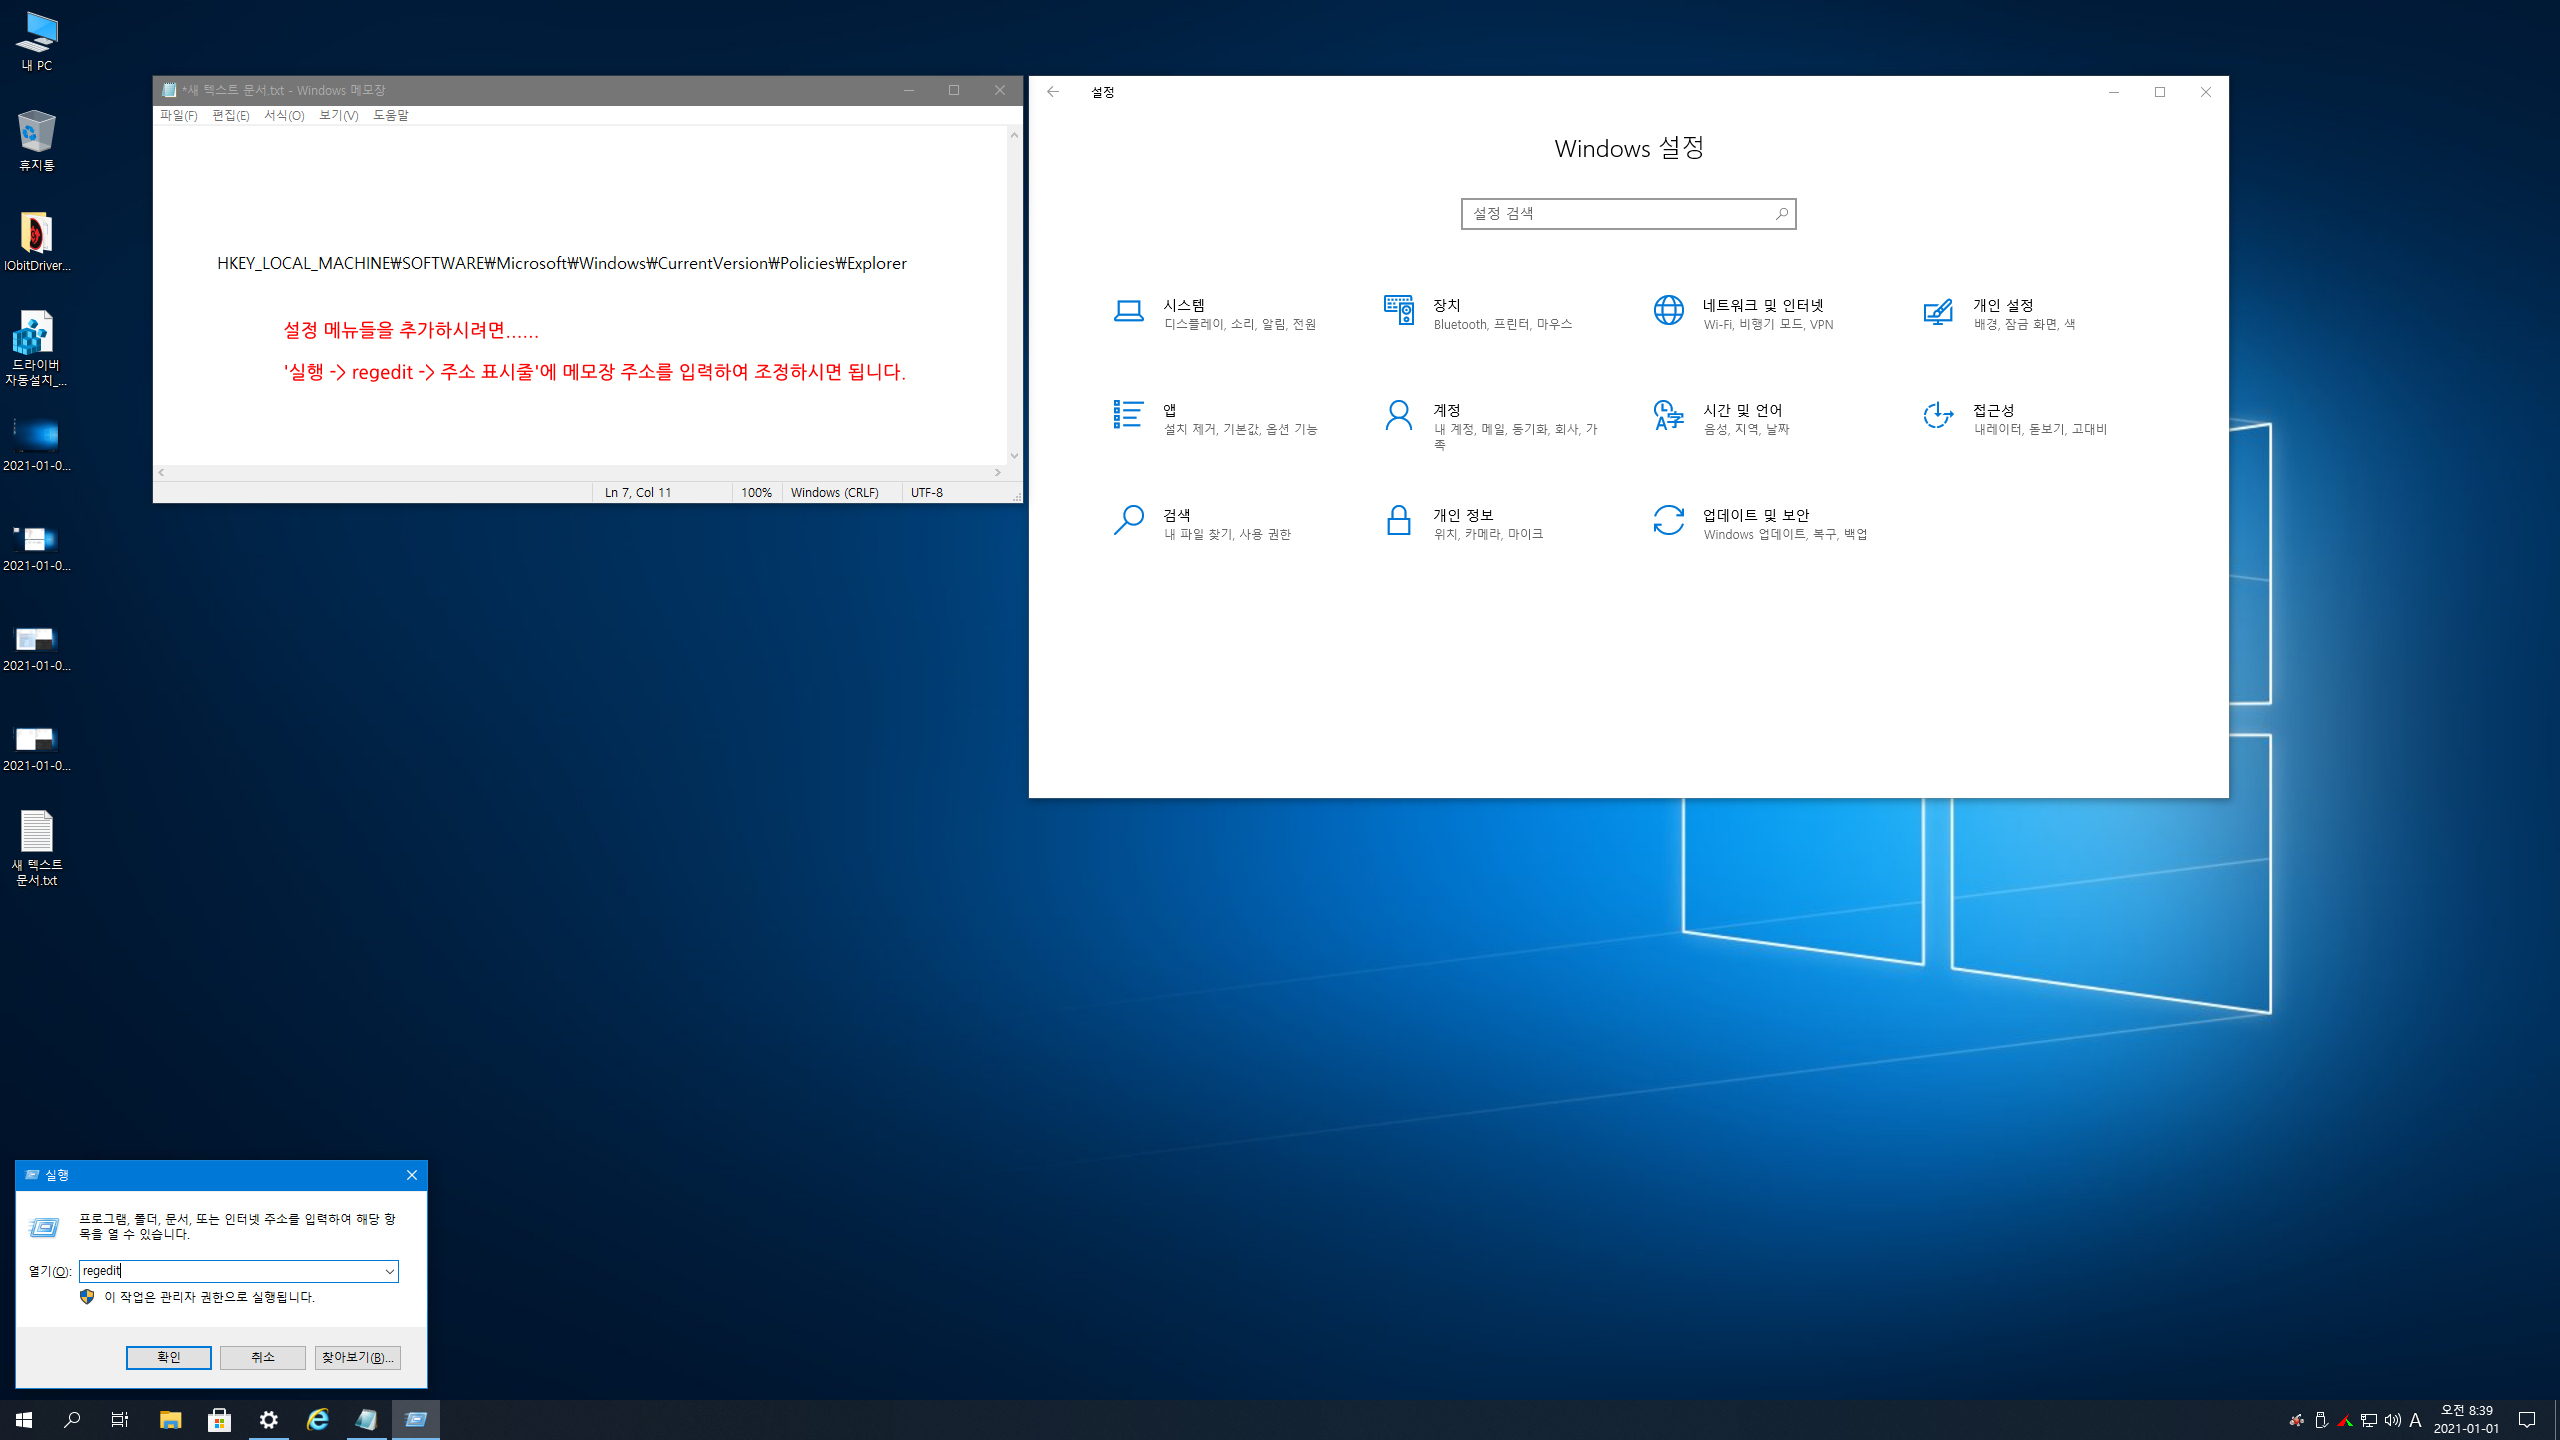Open the 접근성 (Ease of Access) icon

[1938, 416]
